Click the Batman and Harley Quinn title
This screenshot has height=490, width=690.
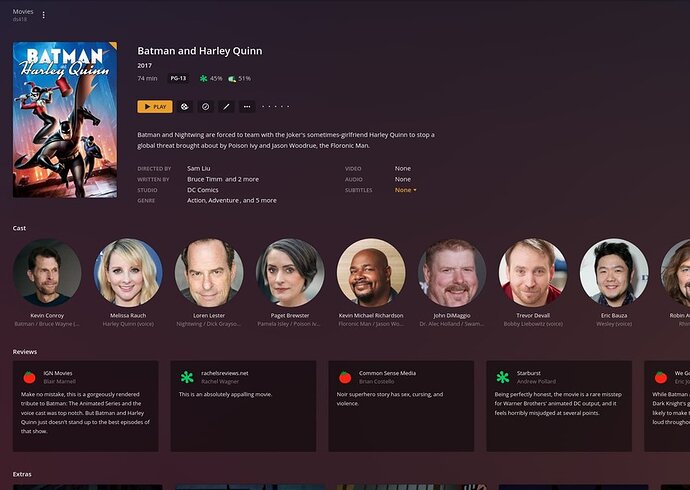[200, 51]
